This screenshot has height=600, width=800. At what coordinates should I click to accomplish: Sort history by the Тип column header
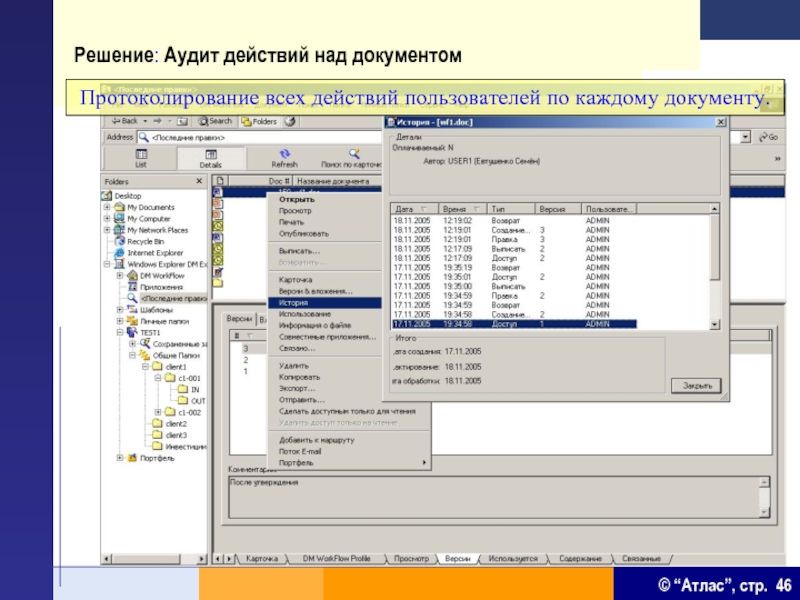[498, 209]
